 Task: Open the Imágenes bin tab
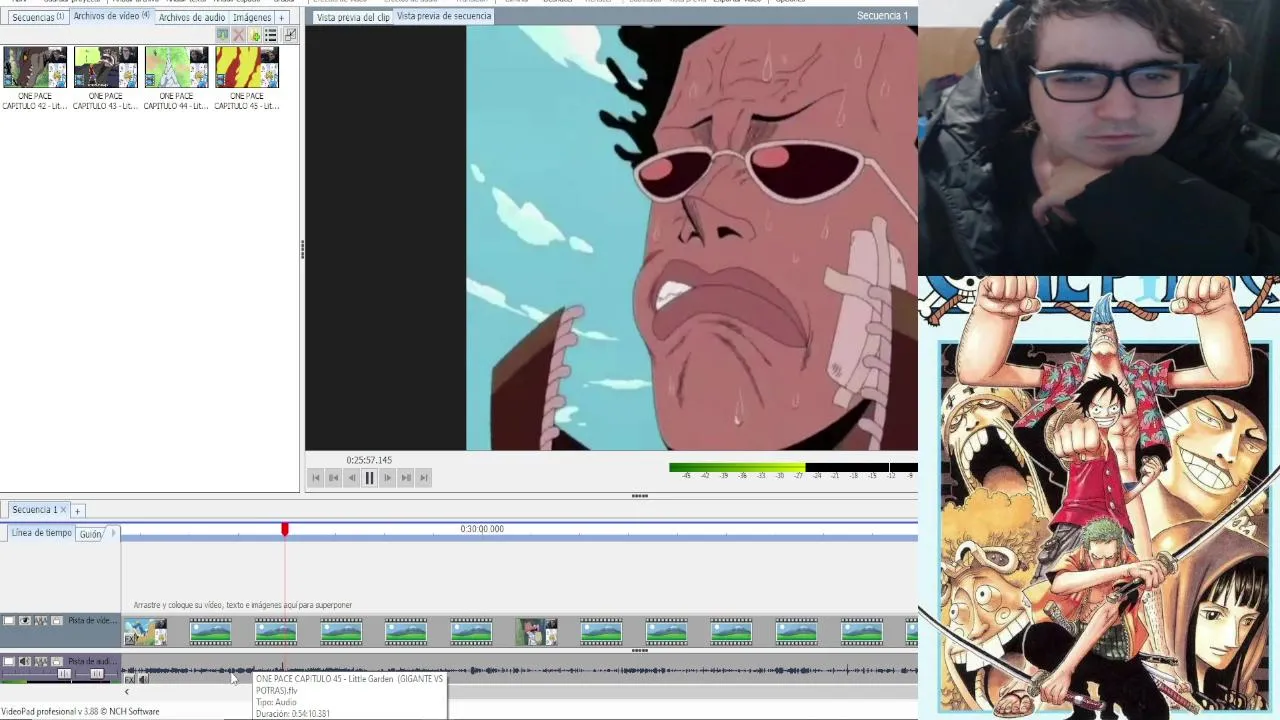(252, 17)
